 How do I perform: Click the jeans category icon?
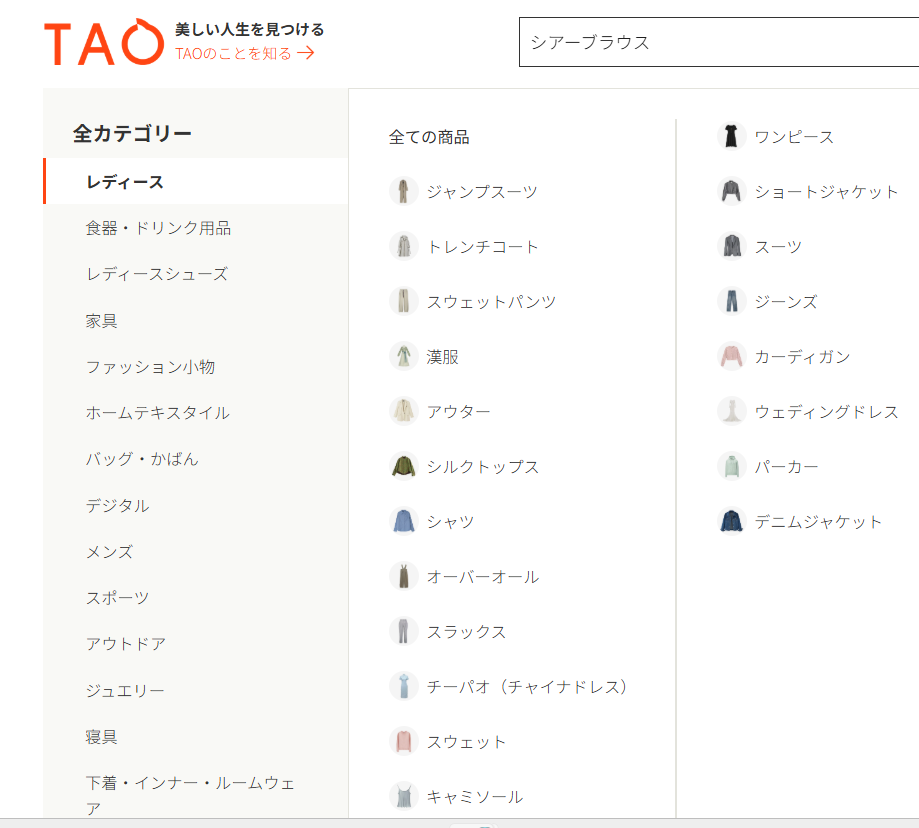pos(732,302)
